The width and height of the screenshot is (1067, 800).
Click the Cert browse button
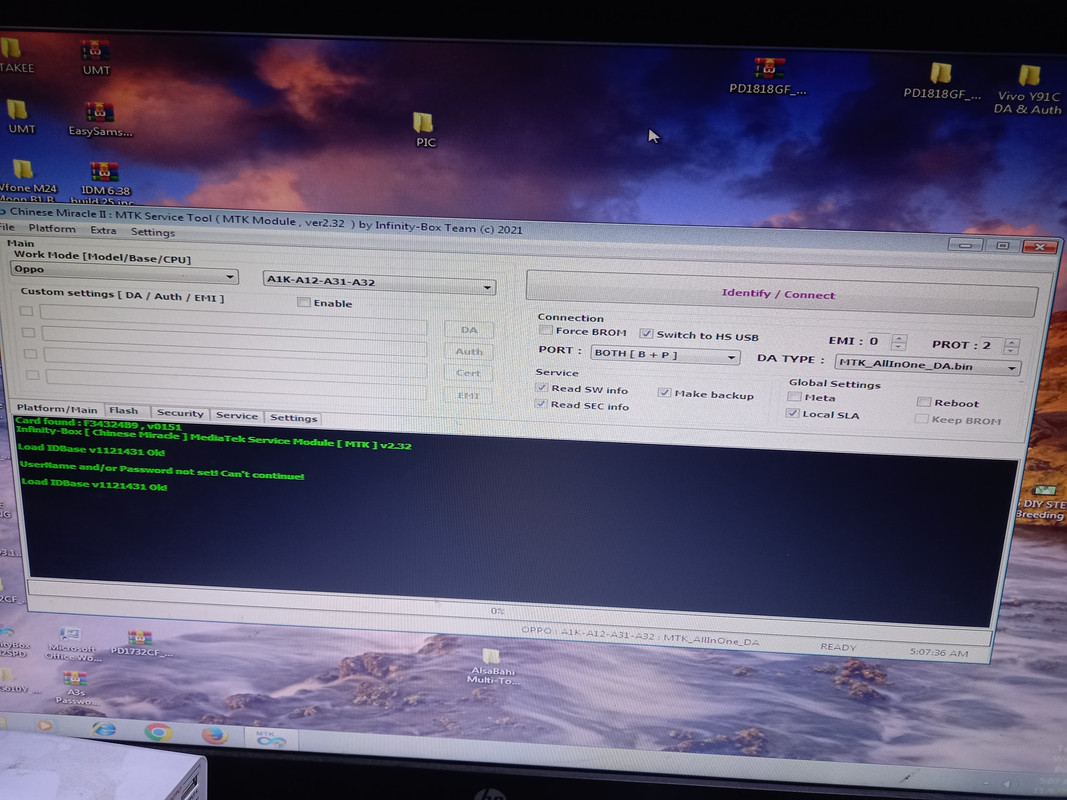pyautogui.click(x=468, y=373)
